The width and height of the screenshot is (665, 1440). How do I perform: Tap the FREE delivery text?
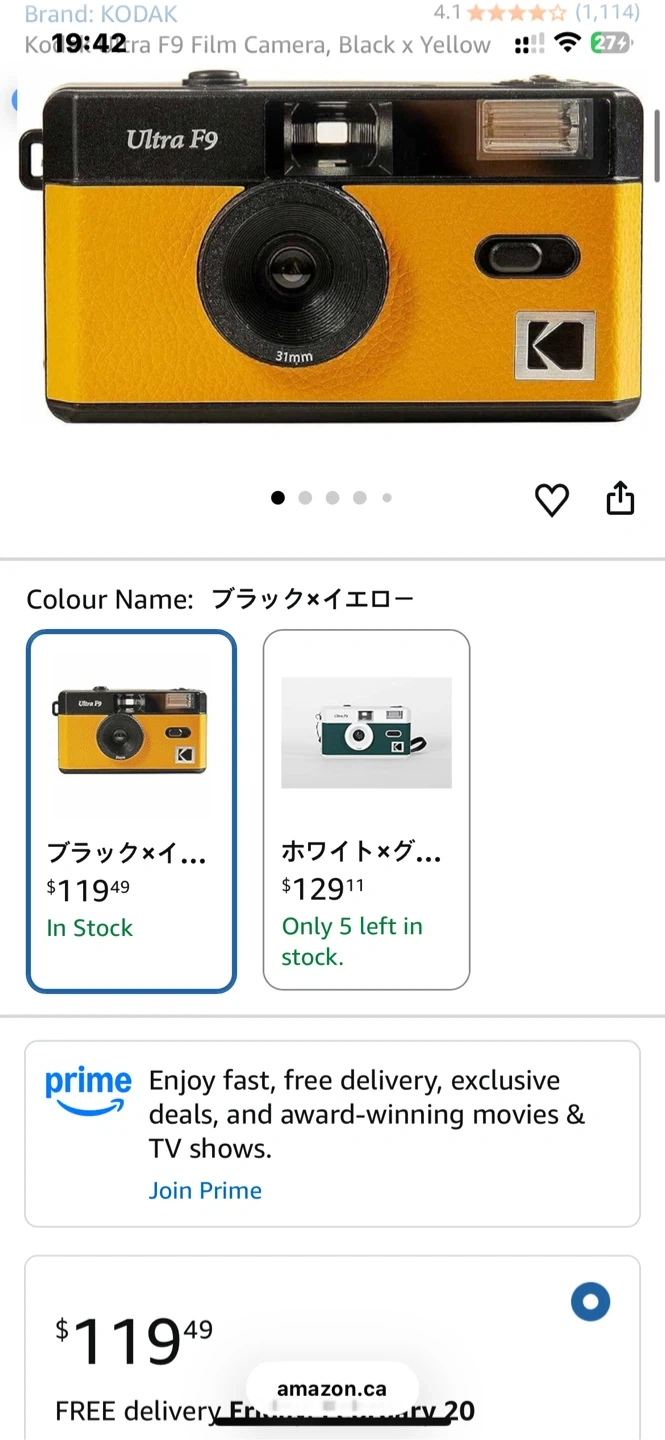point(136,1411)
